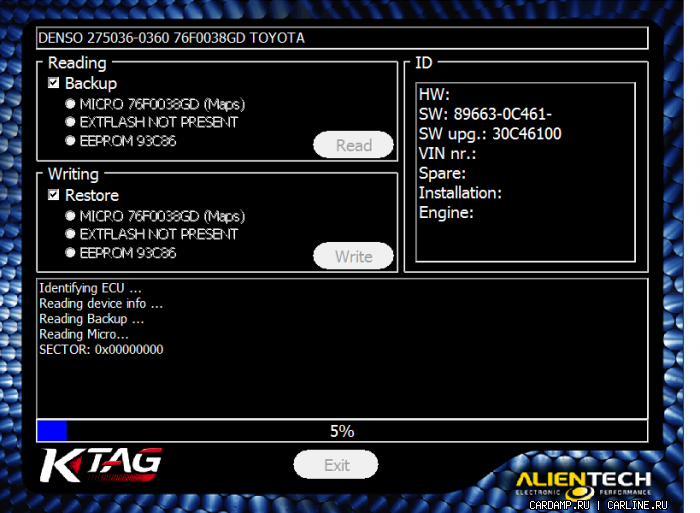Click 'Reading device info ...' log line
The width and height of the screenshot is (700, 513).
[101, 304]
